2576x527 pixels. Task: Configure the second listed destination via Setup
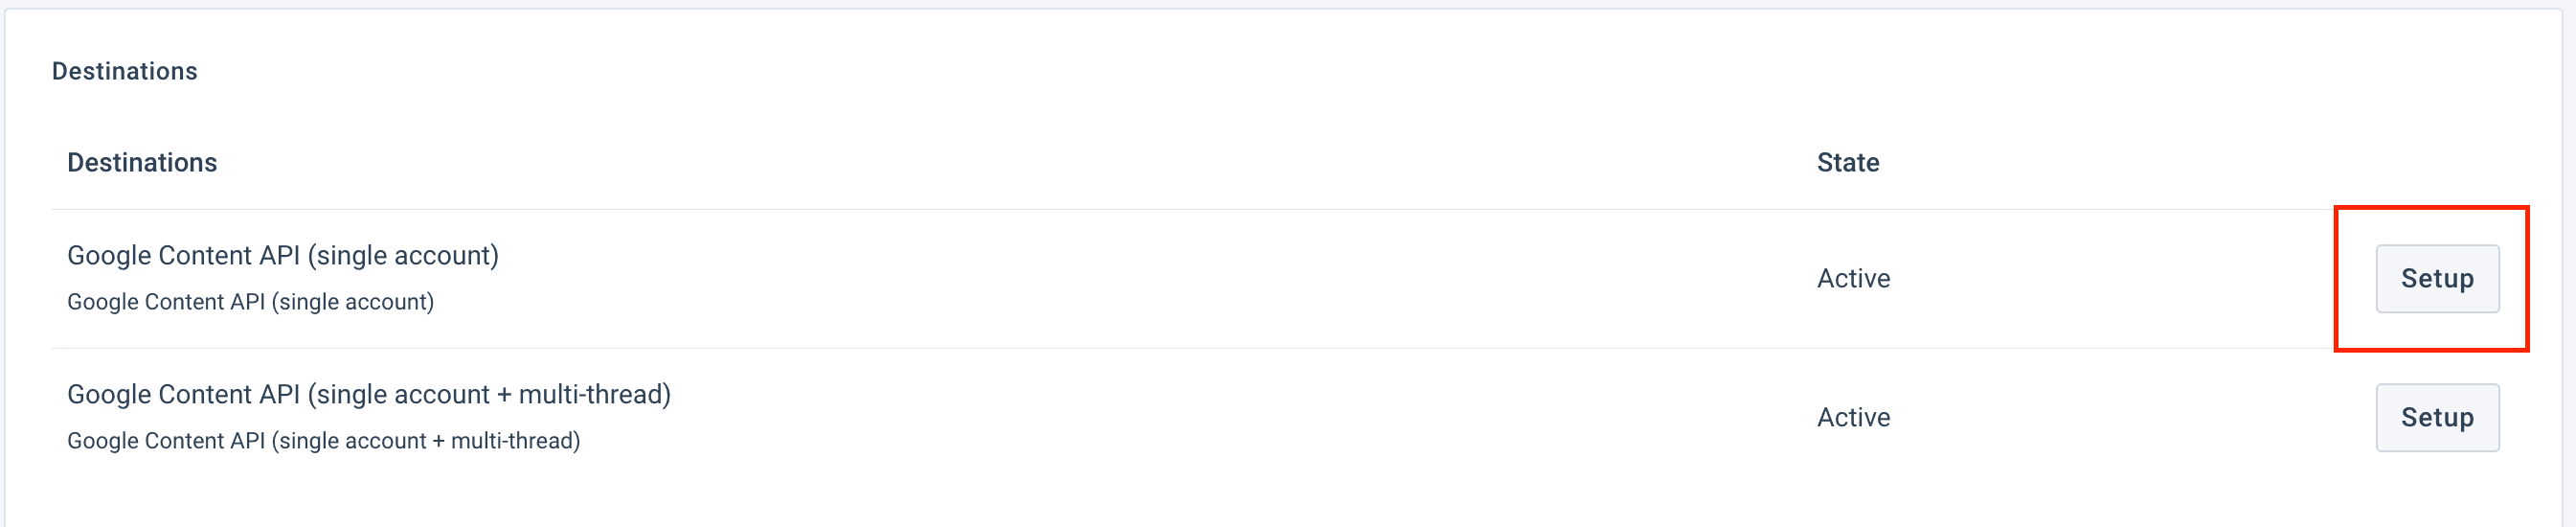tap(2436, 418)
